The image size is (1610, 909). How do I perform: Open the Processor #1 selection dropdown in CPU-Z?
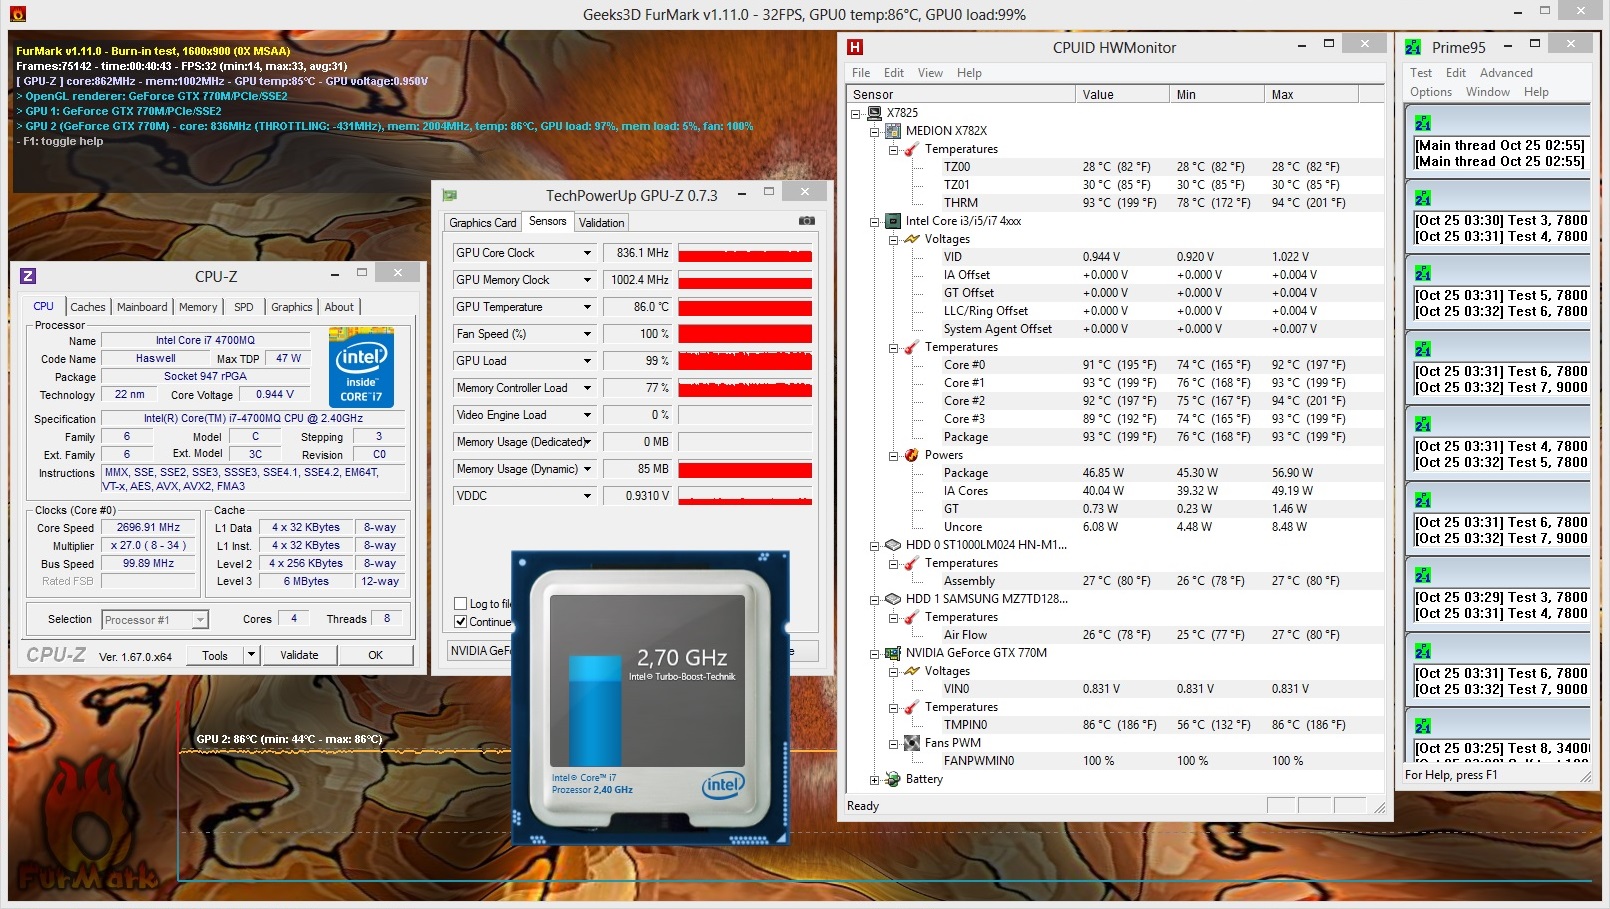pos(200,620)
